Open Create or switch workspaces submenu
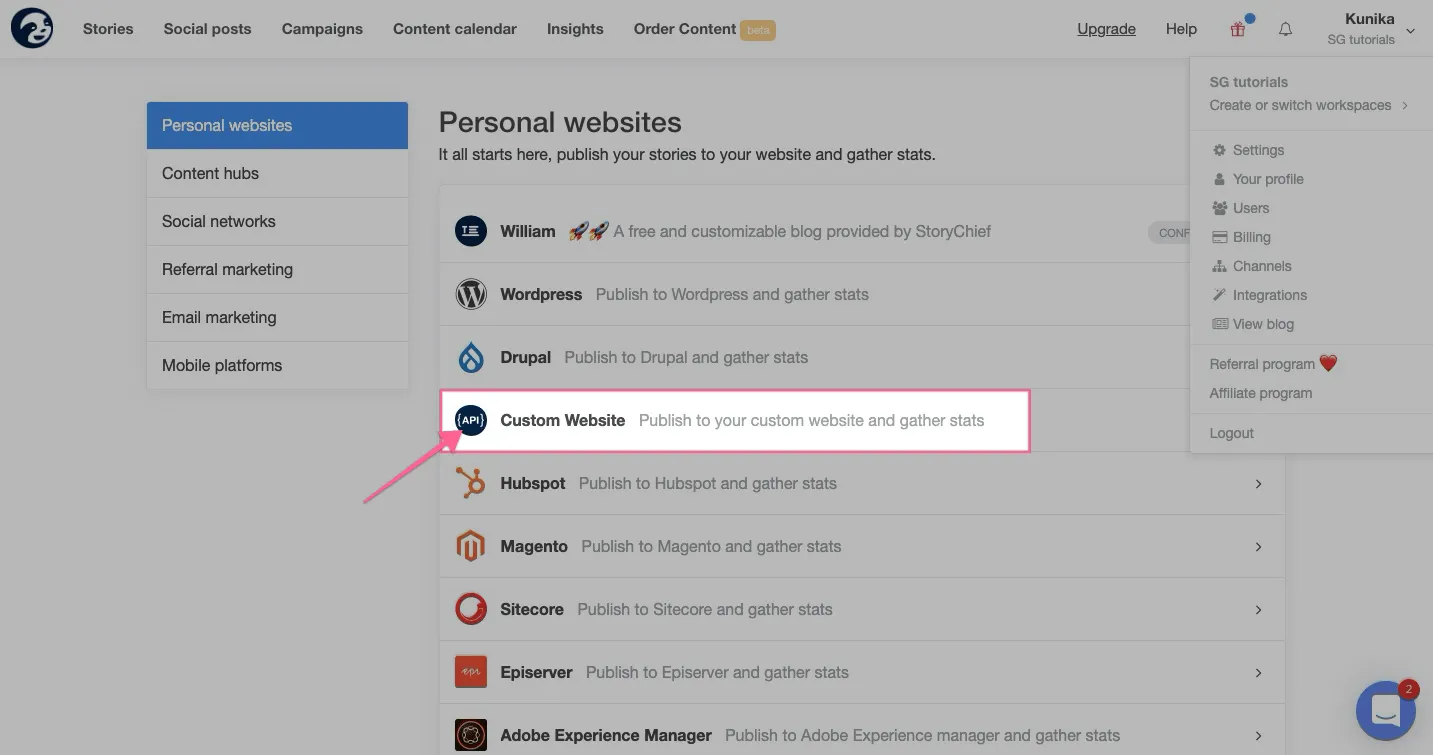Screen dimensions: 1433x755 pos(1308,105)
